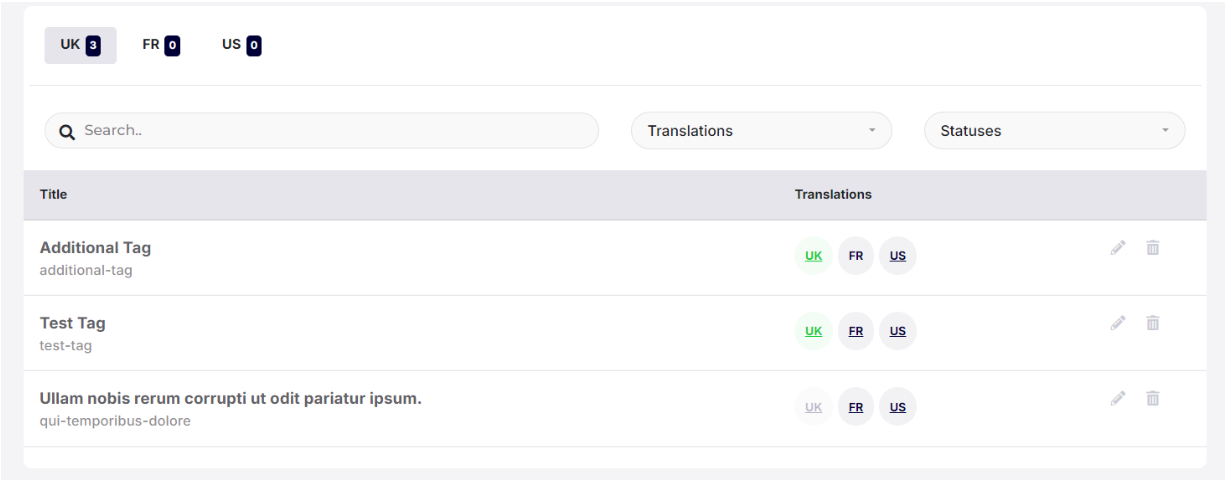Click the search magnifier icon

[x=67, y=131]
